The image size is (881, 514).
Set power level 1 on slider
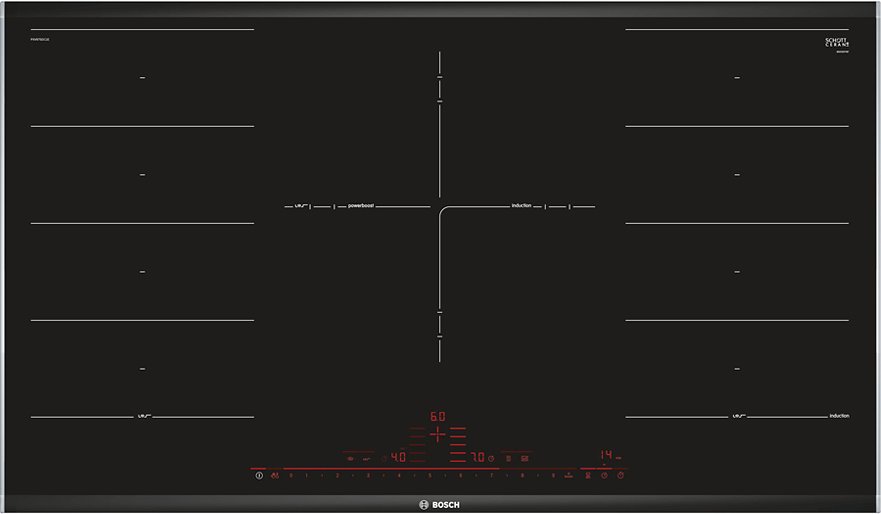tap(306, 475)
